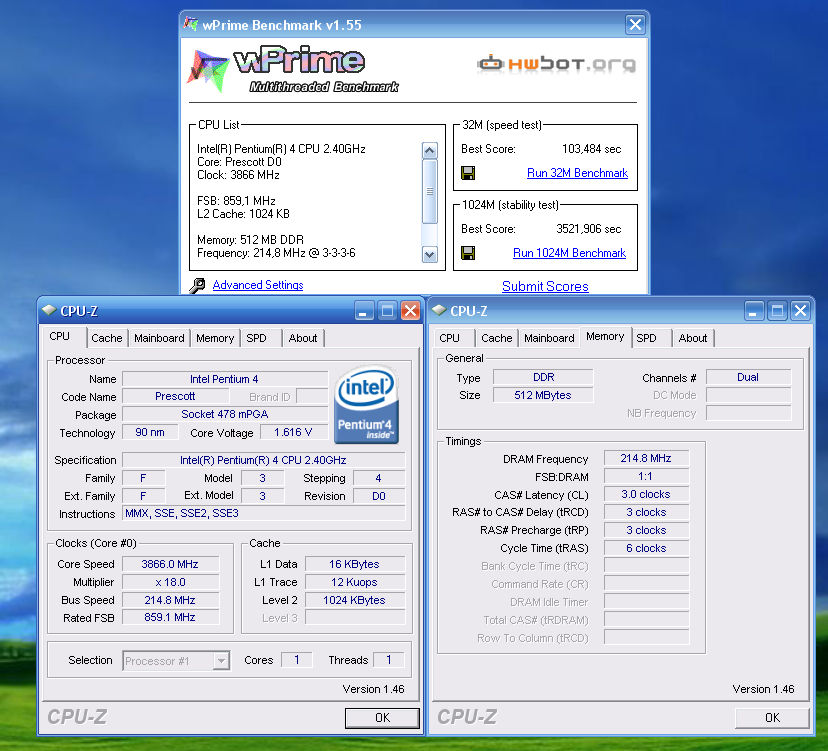
Task: Click the memory Type value DDR
Action: pyautogui.click(x=543, y=377)
